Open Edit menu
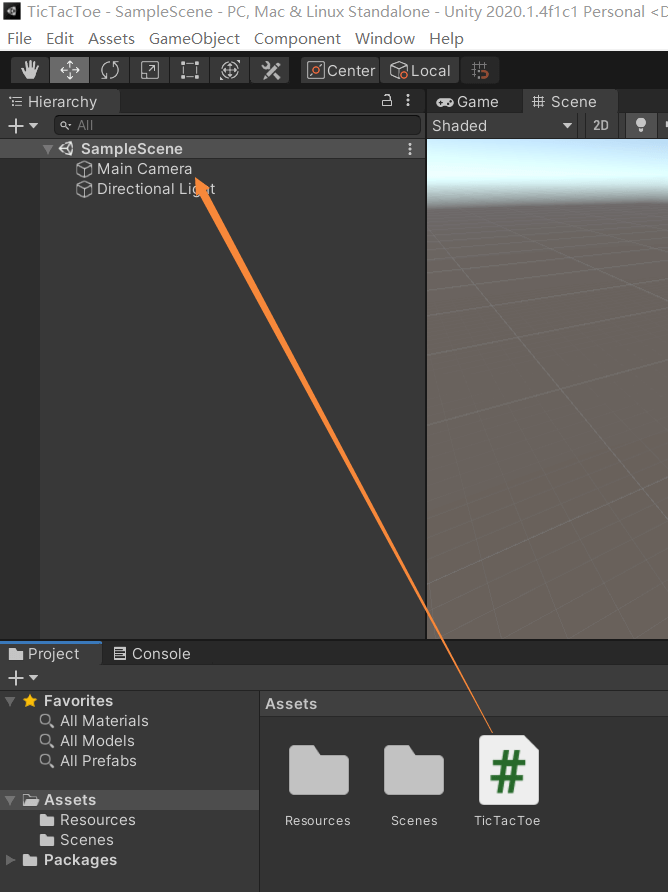The width and height of the screenshot is (668, 892). pos(60,39)
